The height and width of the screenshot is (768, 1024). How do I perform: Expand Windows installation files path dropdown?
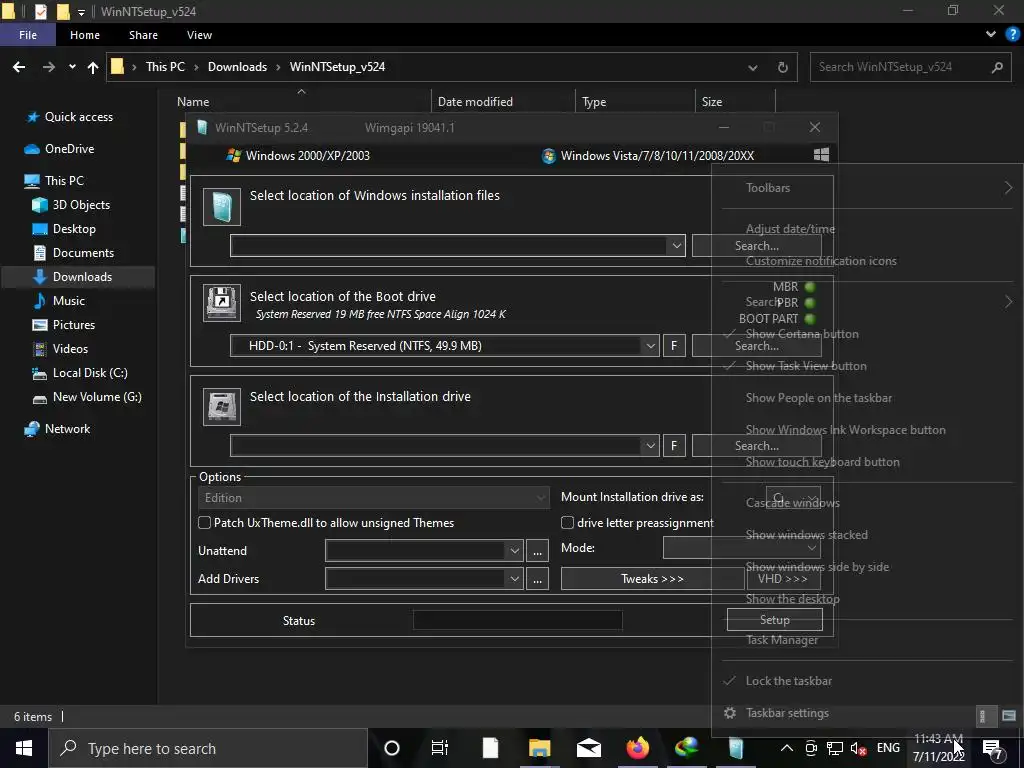[676, 246]
